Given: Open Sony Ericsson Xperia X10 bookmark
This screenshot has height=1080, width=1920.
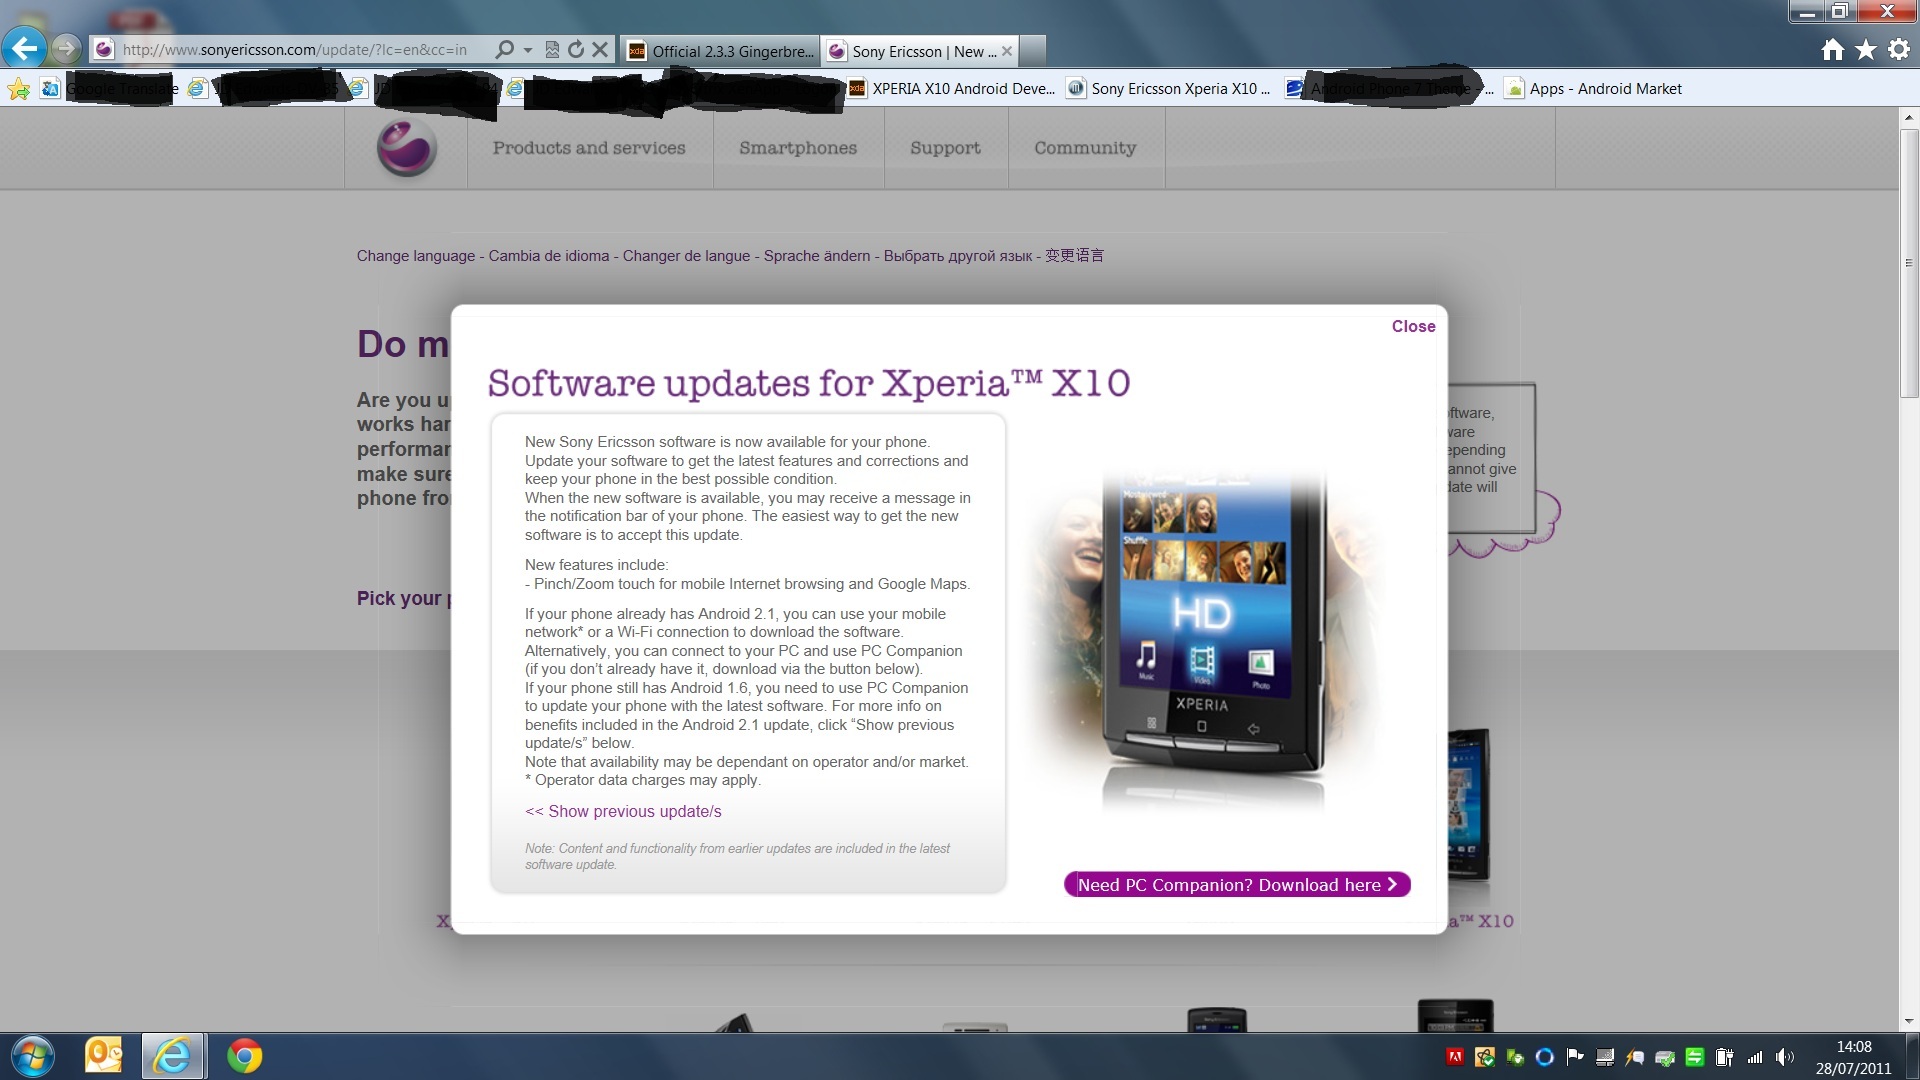Looking at the screenshot, I should 1169,89.
